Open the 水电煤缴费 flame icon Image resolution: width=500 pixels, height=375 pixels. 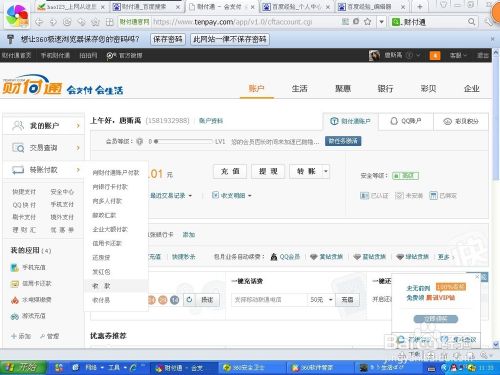[x=15, y=300]
